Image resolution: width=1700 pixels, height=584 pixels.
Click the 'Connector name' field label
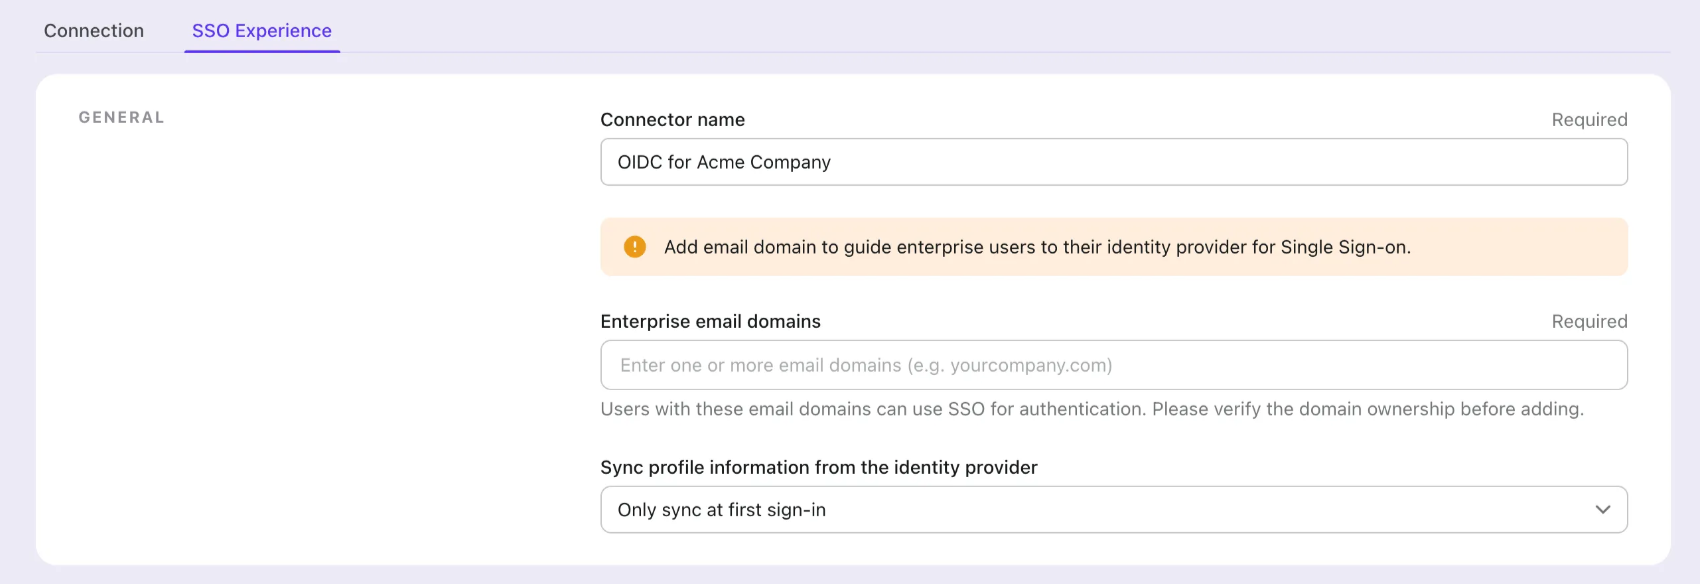pyautogui.click(x=672, y=120)
